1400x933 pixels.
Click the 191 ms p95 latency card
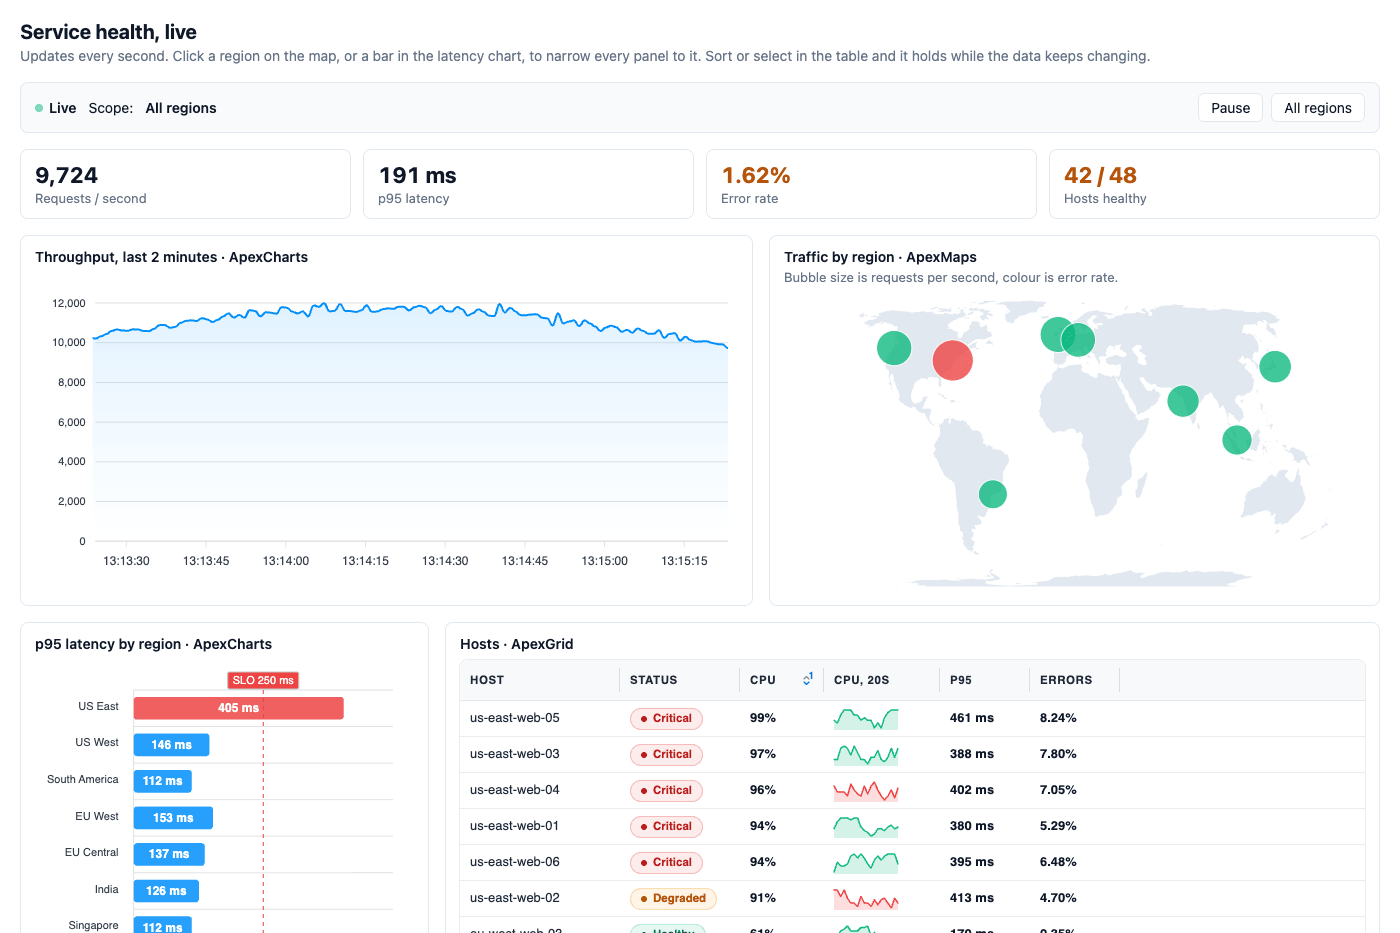(x=528, y=184)
